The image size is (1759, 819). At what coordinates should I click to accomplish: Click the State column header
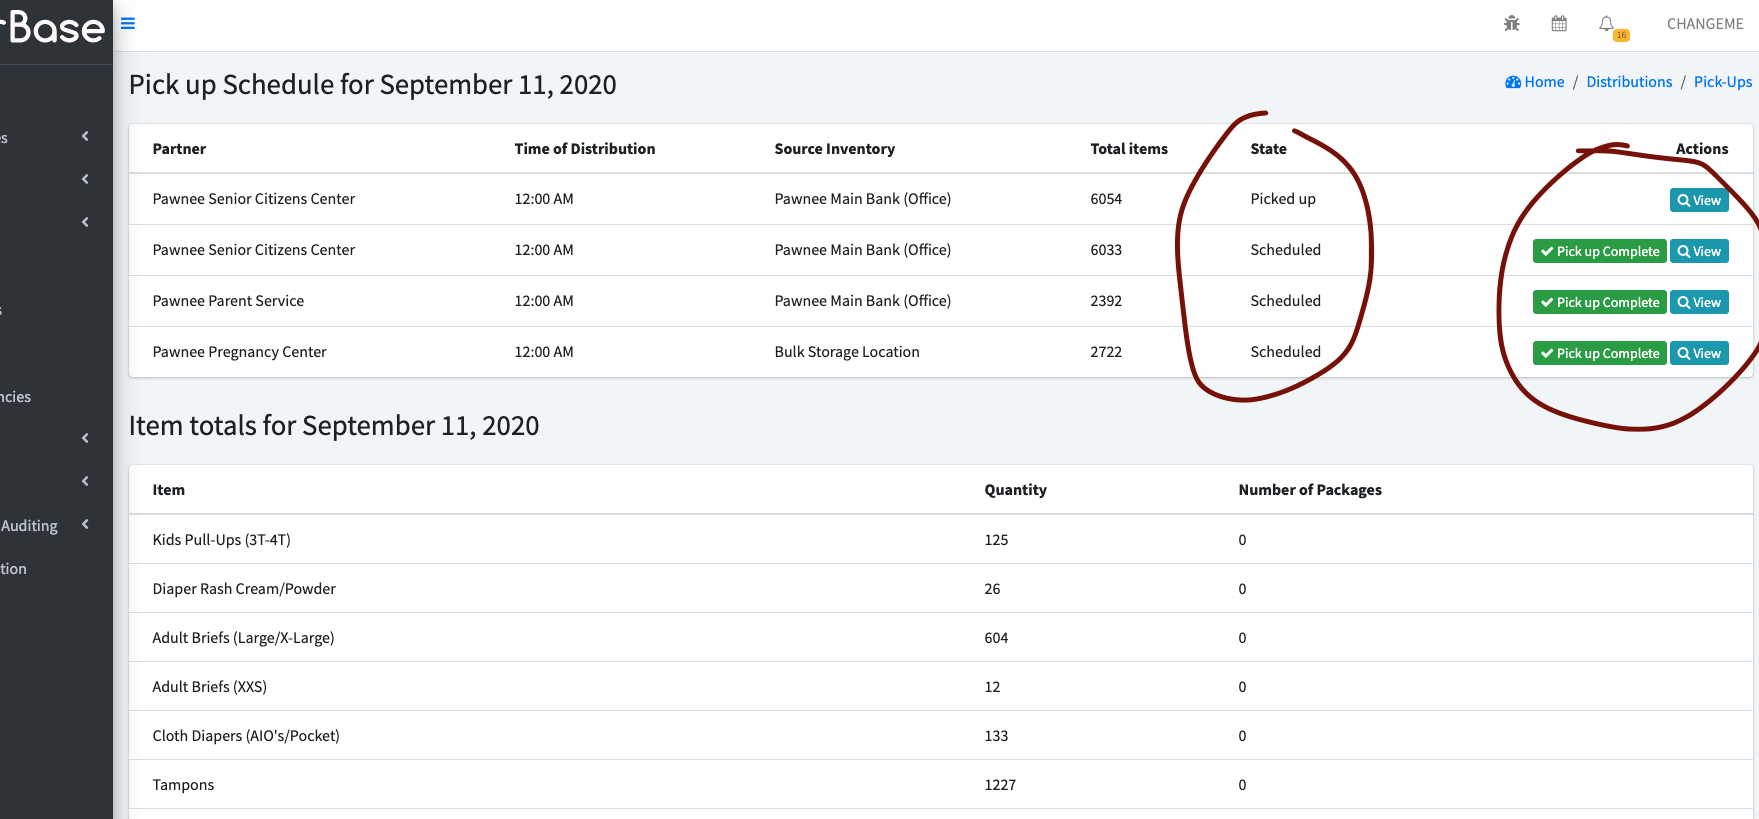point(1268,149)
